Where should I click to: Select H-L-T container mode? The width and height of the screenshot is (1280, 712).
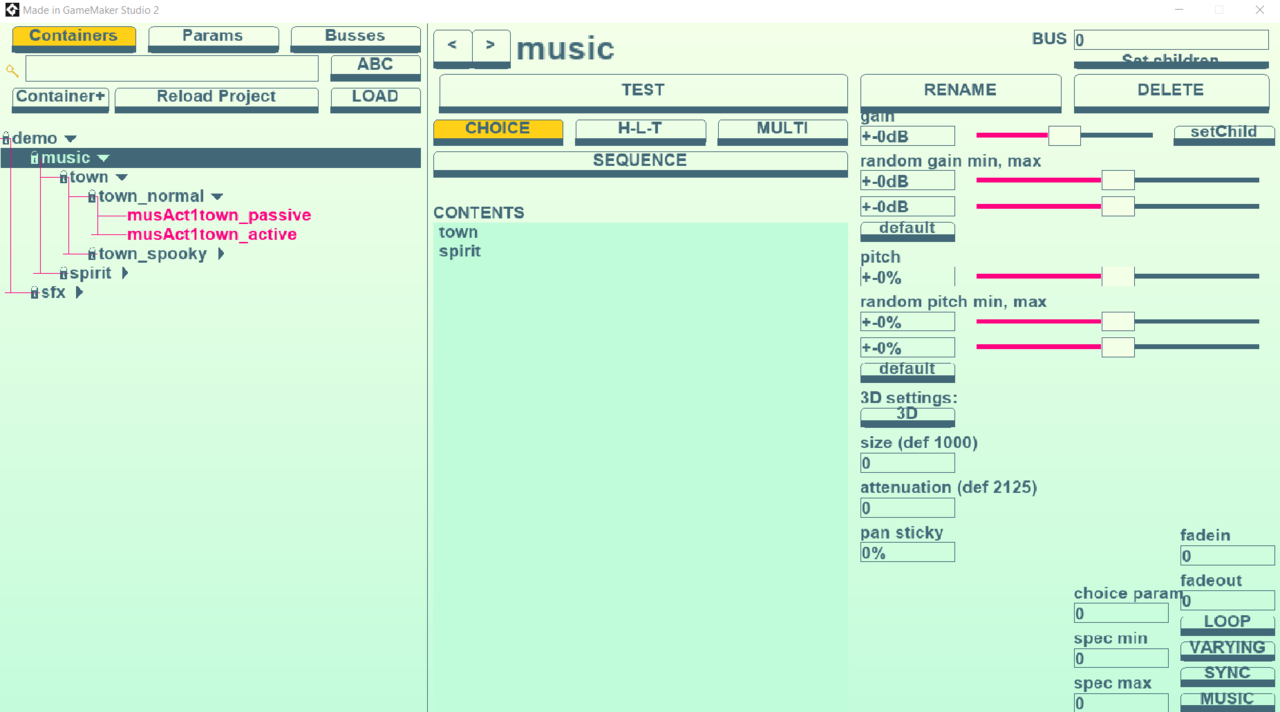pyautogui.click(x=640, y=131)
